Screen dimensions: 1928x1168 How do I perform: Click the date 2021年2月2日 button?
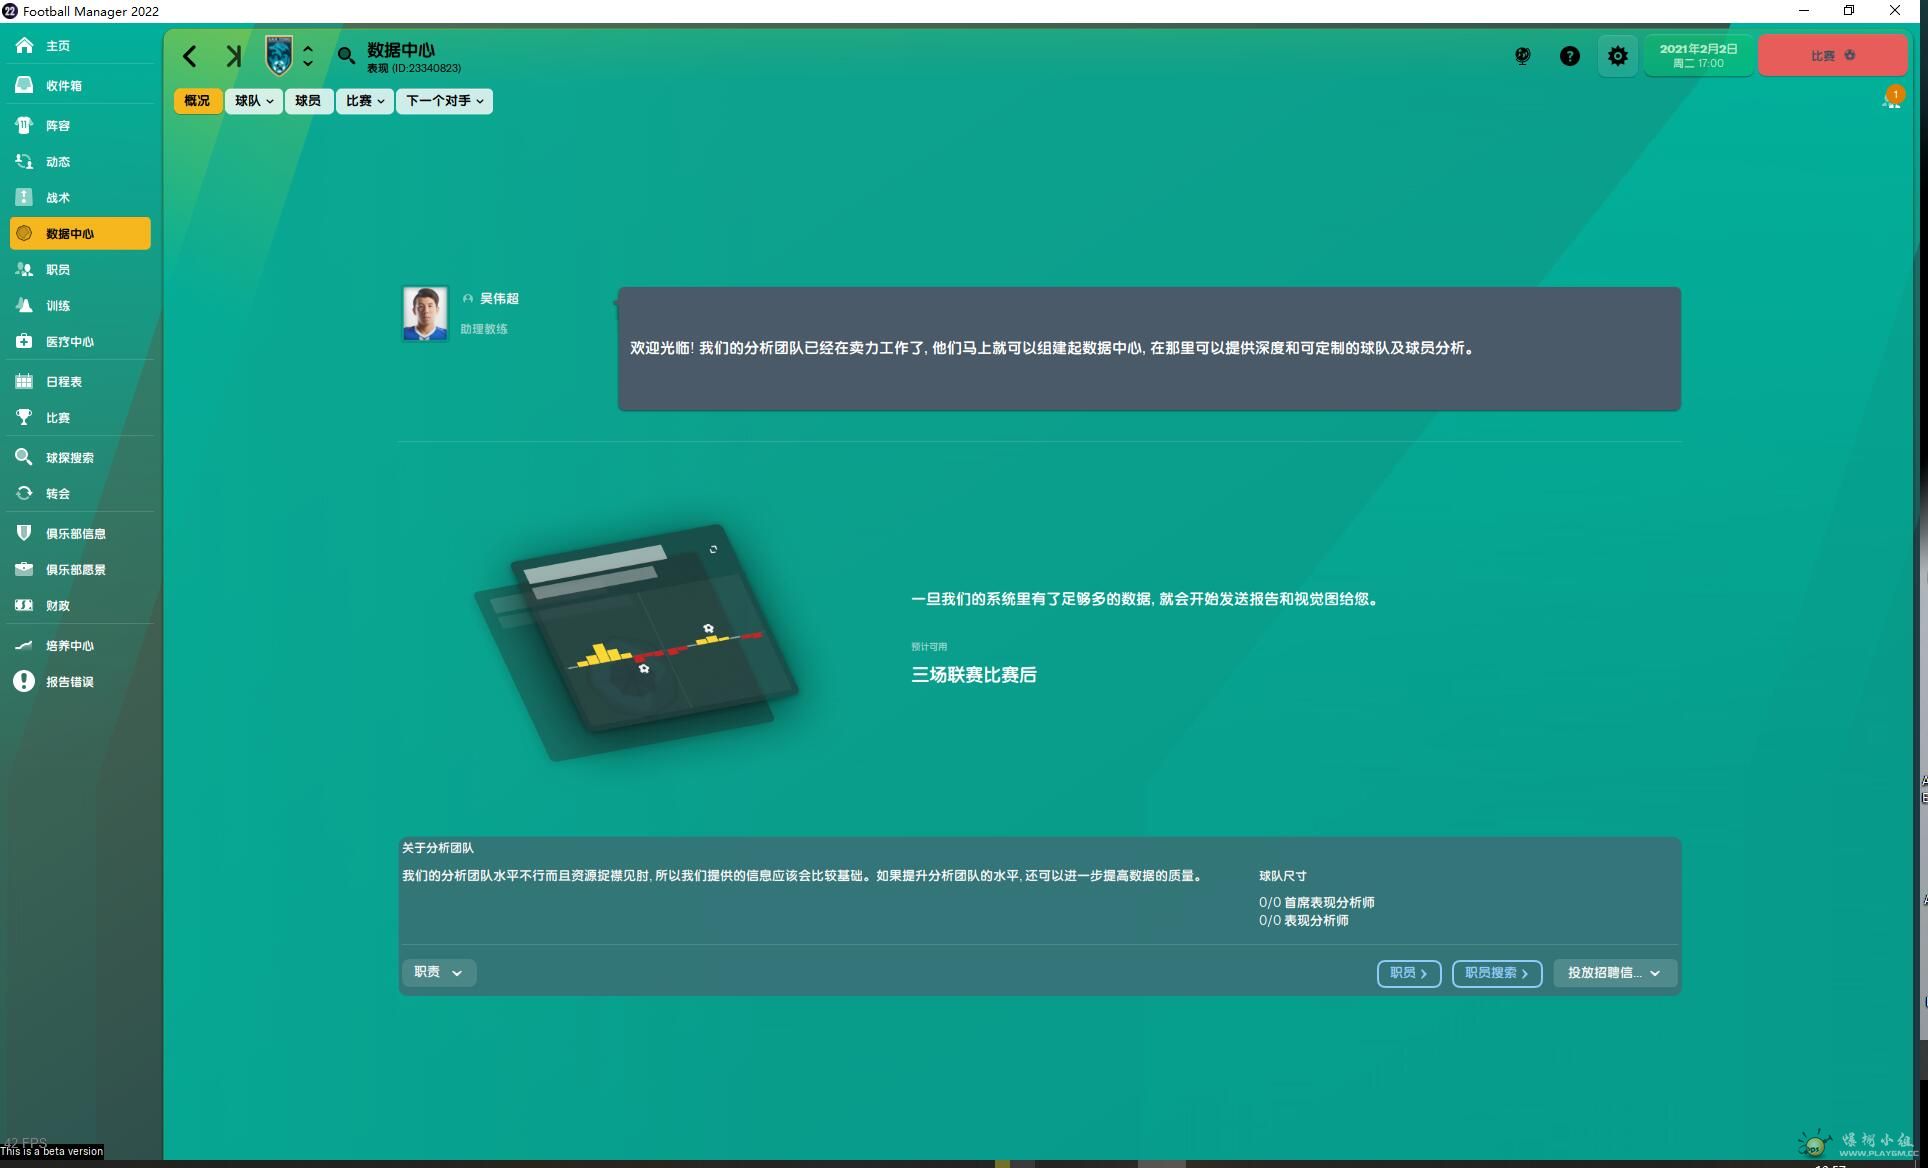coord(1698,56)
